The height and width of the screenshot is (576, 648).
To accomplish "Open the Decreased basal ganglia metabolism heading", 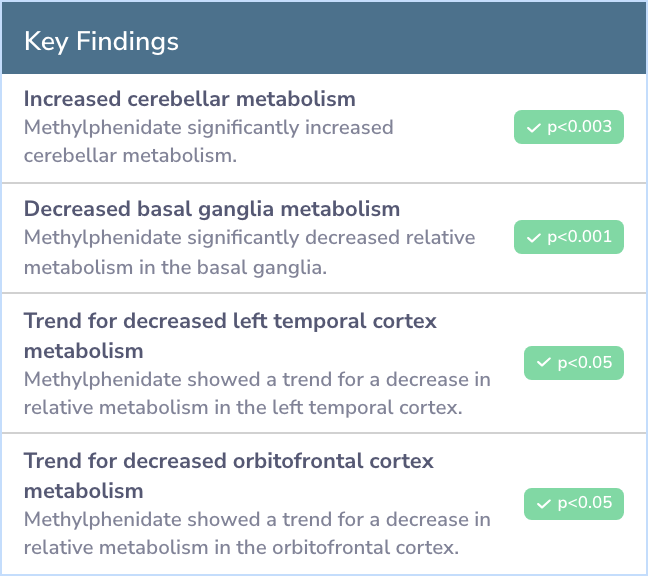I will tap(212, 209).
